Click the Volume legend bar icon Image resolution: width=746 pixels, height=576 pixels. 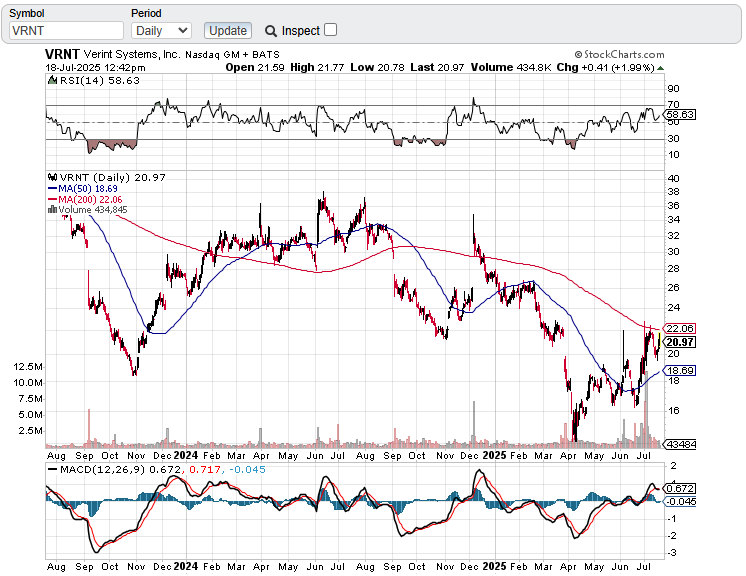pos(51,210)
